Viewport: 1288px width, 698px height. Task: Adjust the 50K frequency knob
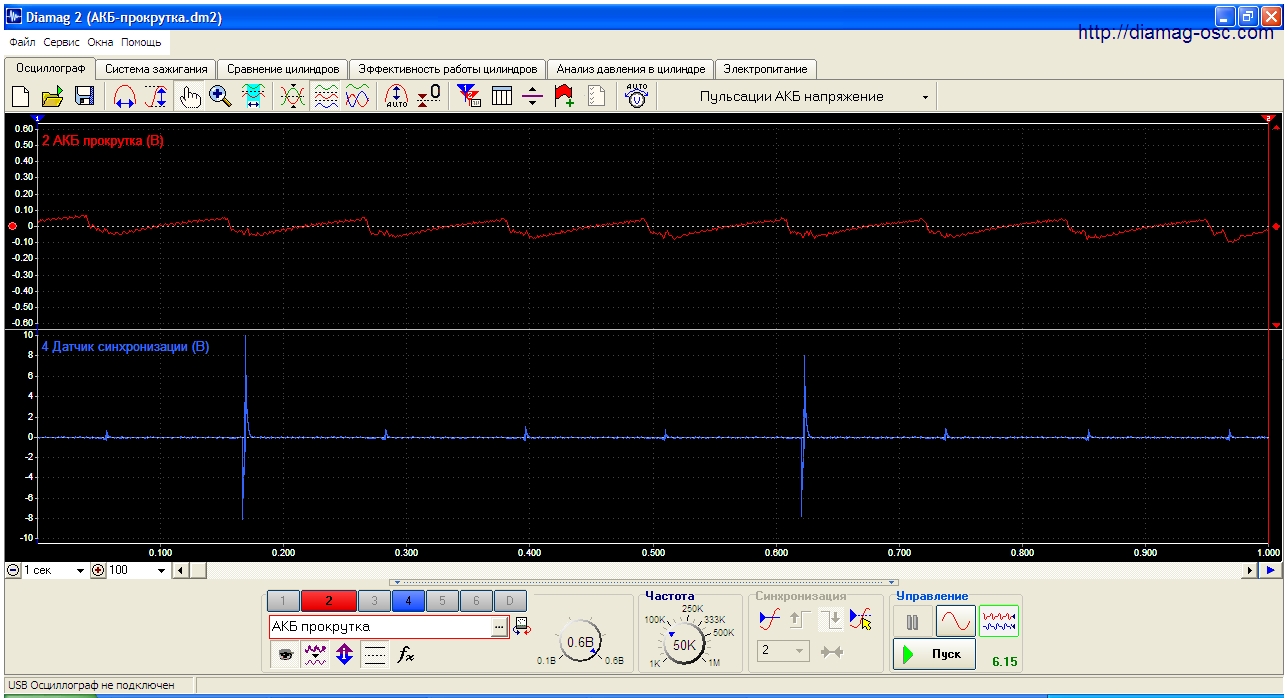click(684, 645)
